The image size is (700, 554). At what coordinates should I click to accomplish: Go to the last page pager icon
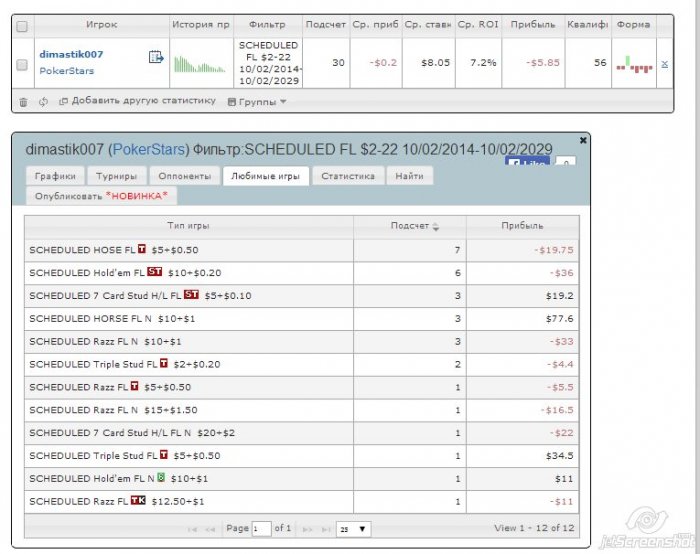tap(326, 529)
